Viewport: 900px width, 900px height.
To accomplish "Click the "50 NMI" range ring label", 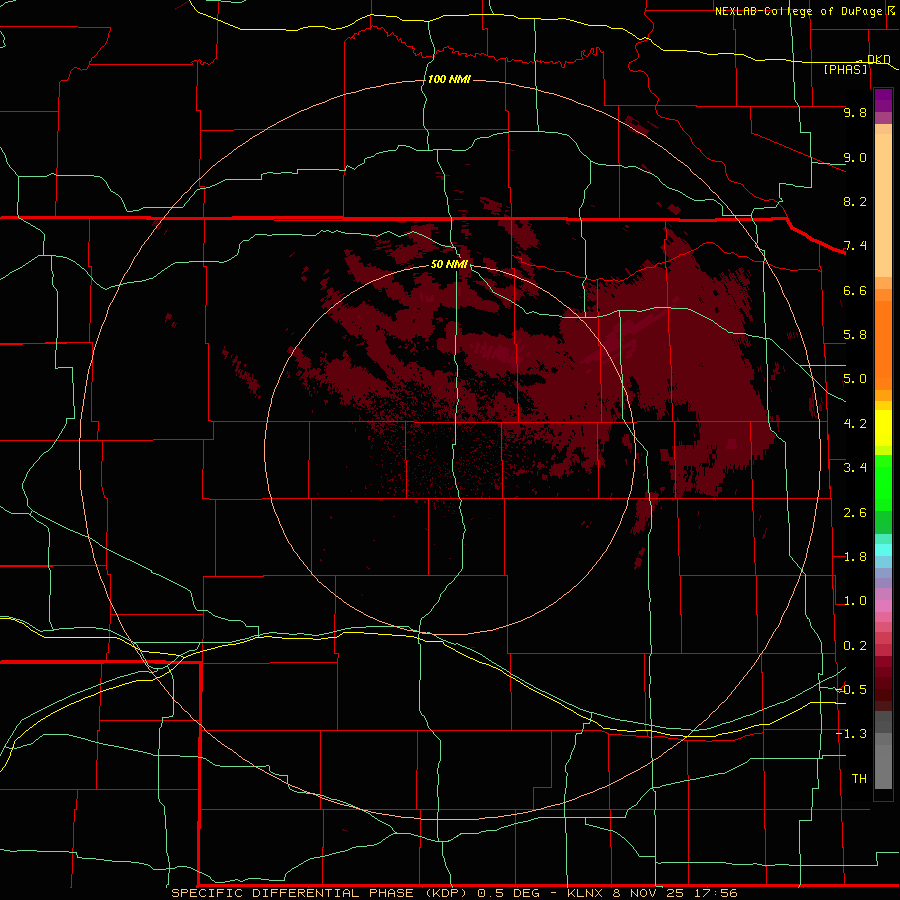I will [x=449, y=264].
